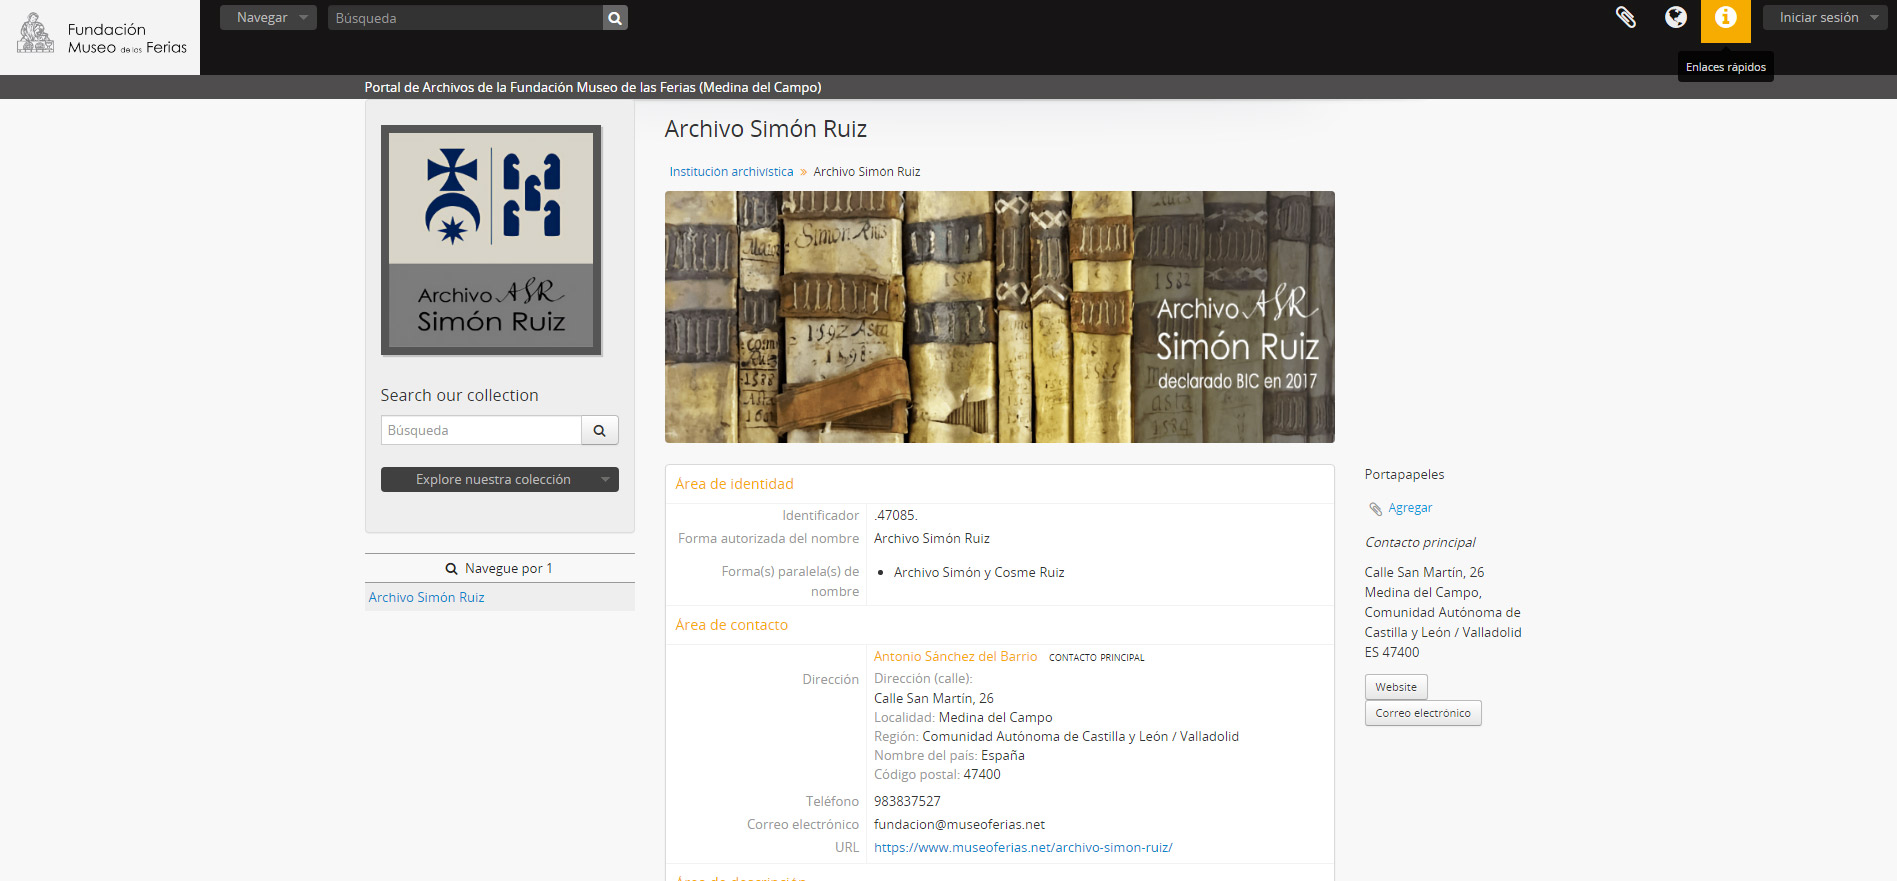Click the Código postal 47400 line
The image size is (1897, 881).
click(x=937, y=774)
